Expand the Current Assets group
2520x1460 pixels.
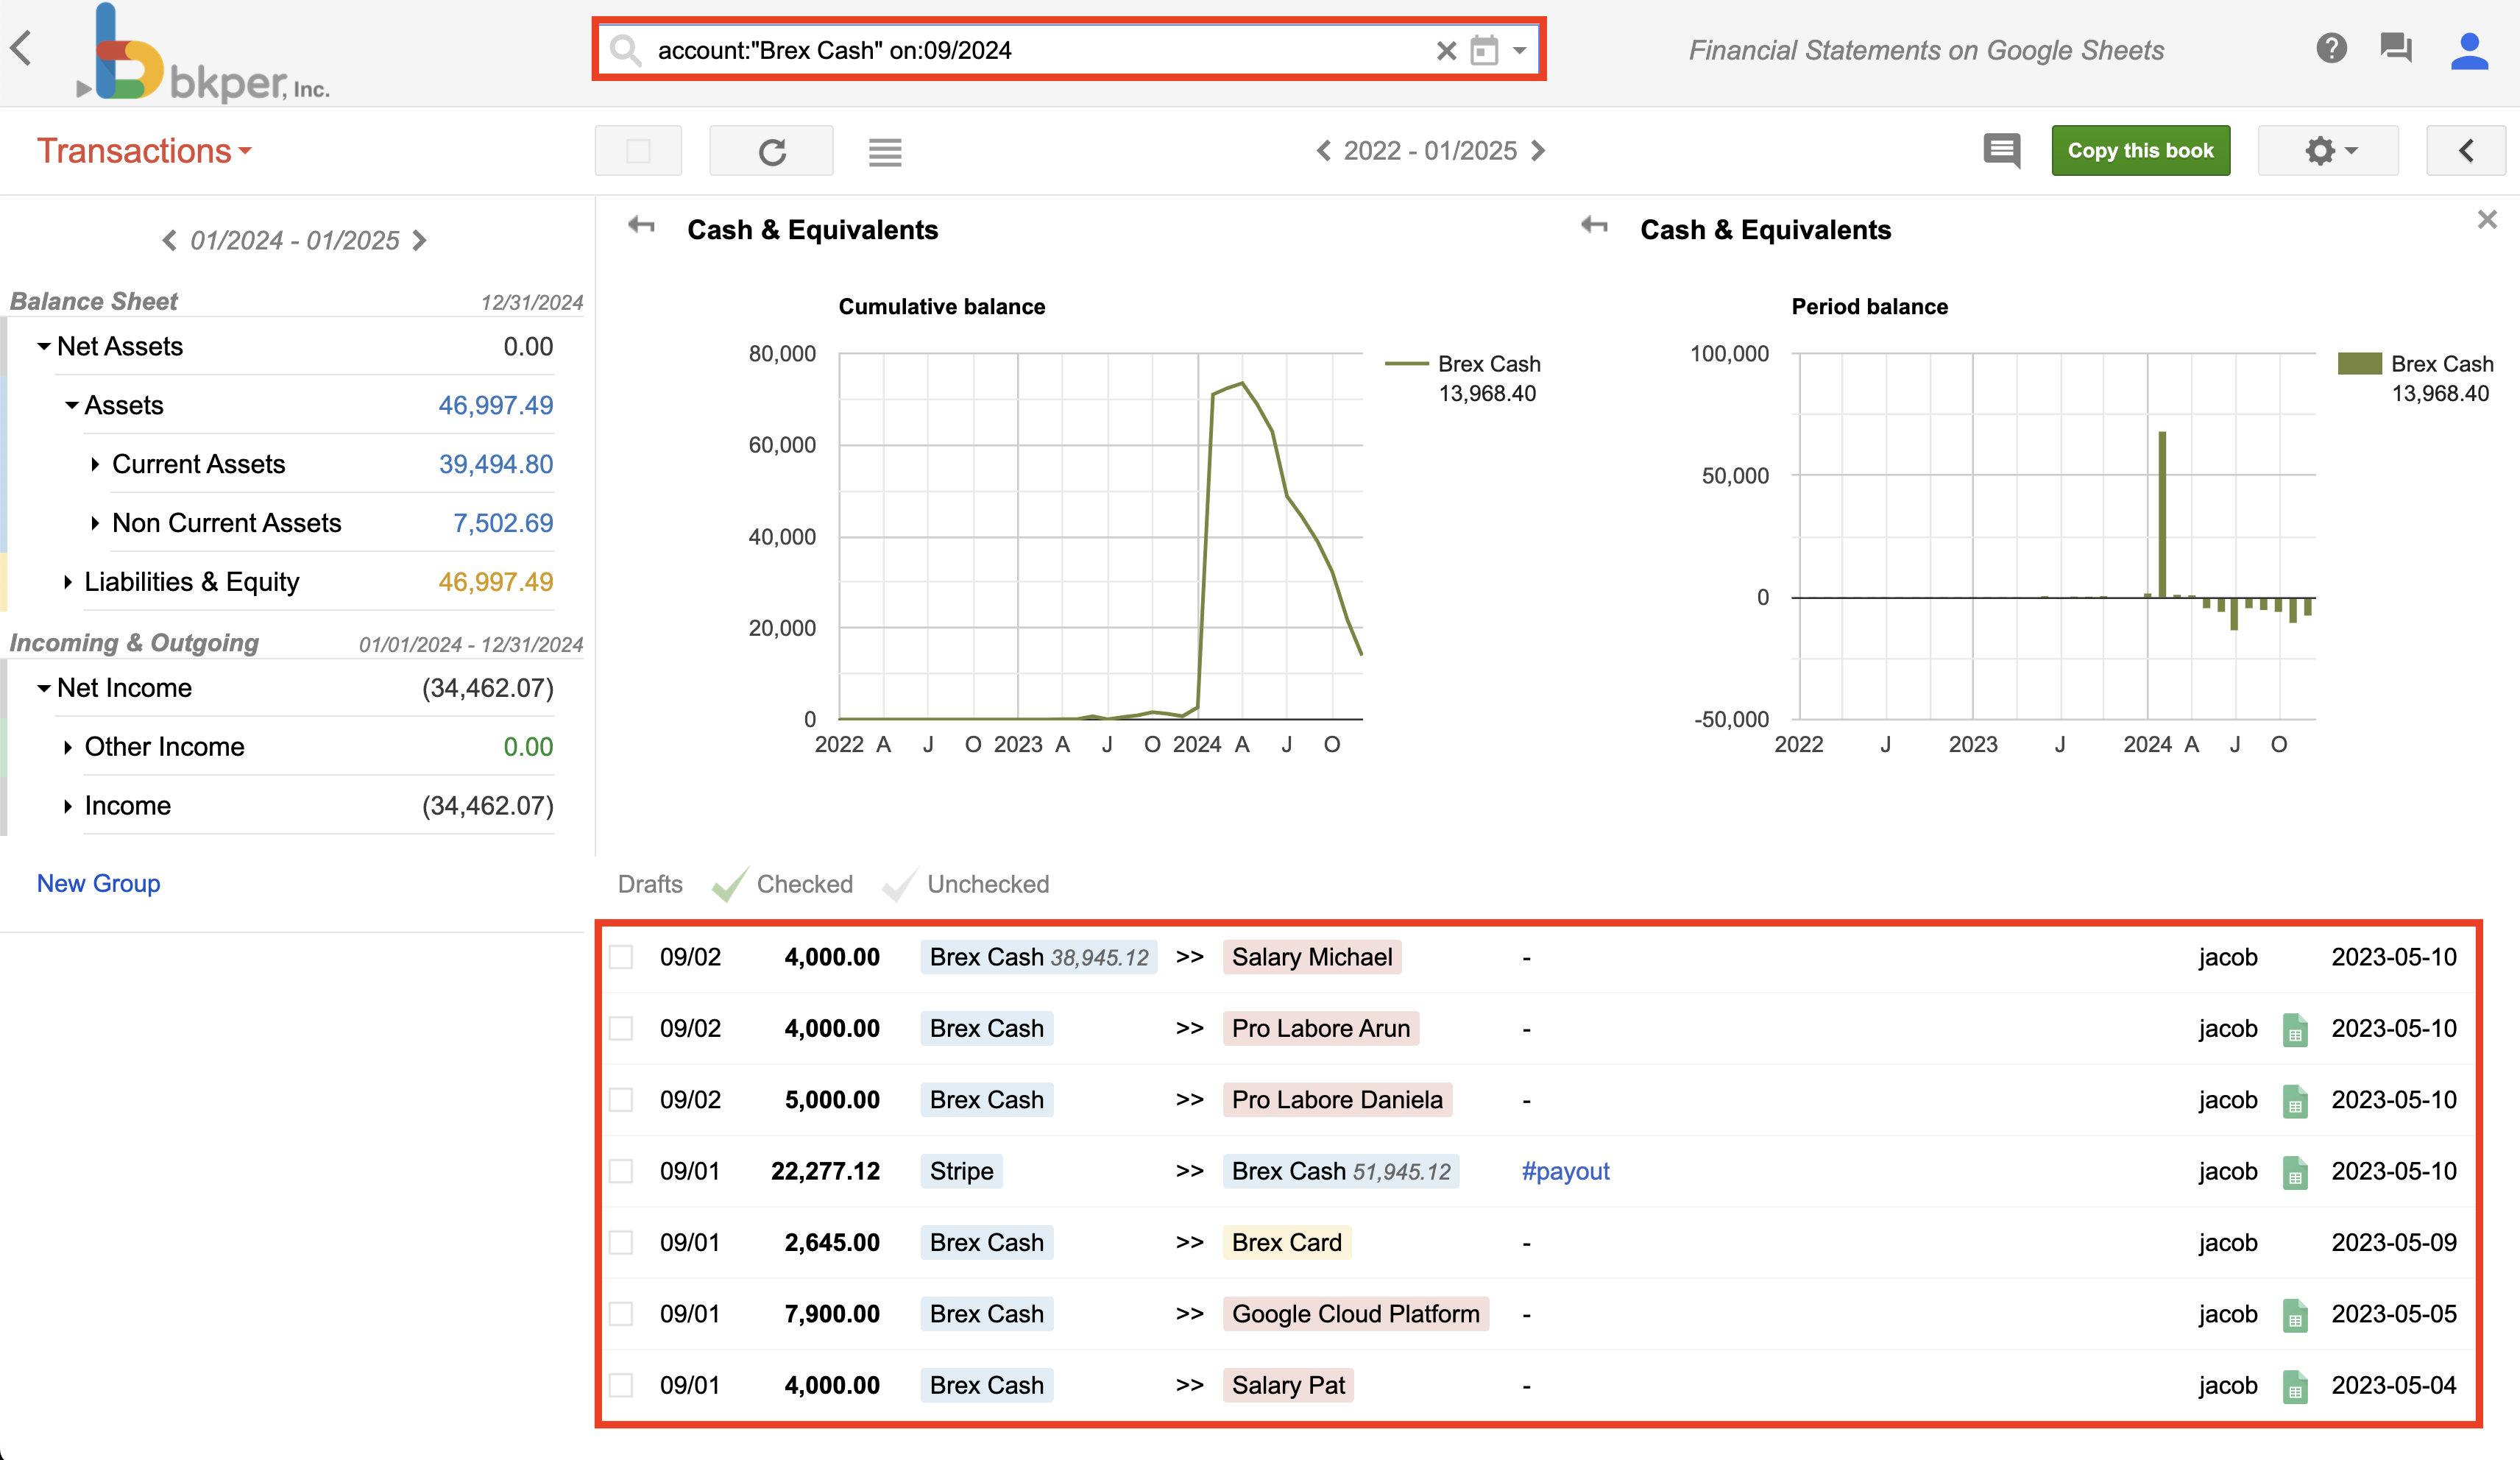pos(97,464)
